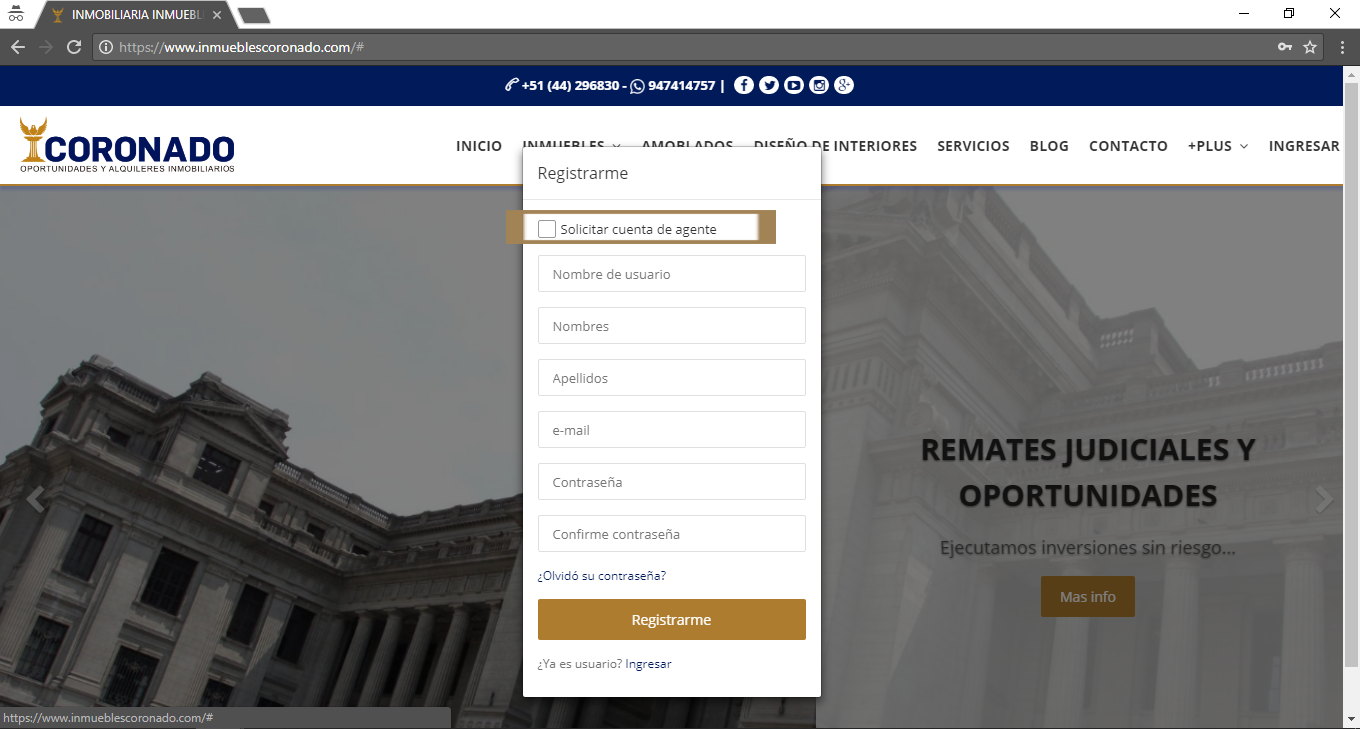The image size is (1360, 729).
Task: Click the Mas info button
Action: point(1087,597)
